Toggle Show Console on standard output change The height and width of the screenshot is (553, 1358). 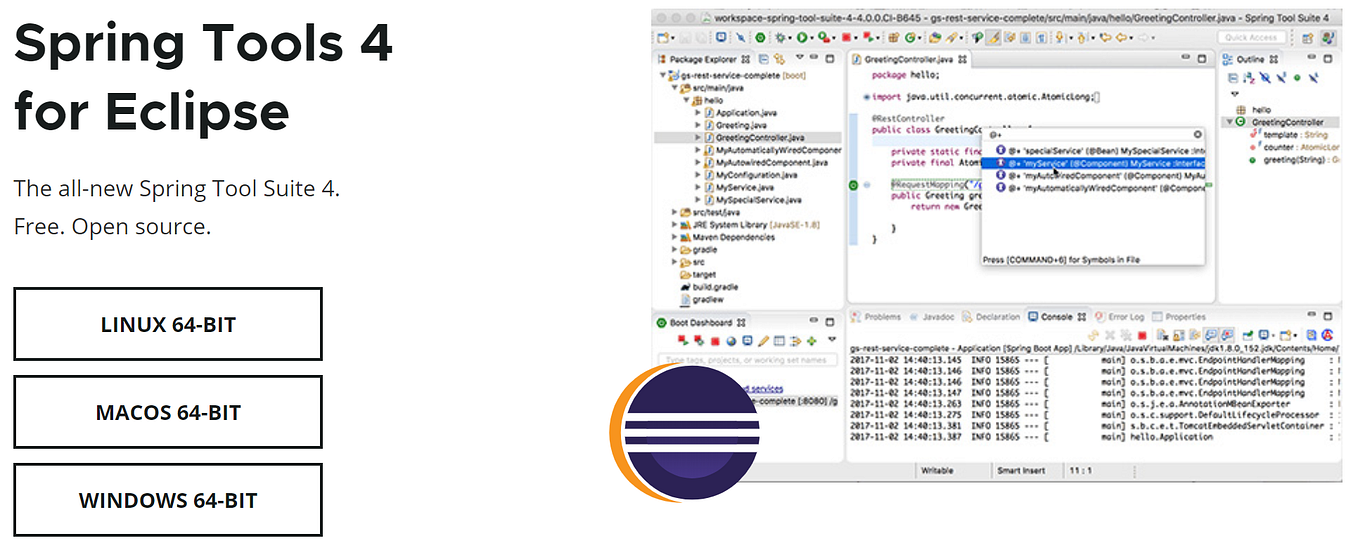coord(1211,336)
